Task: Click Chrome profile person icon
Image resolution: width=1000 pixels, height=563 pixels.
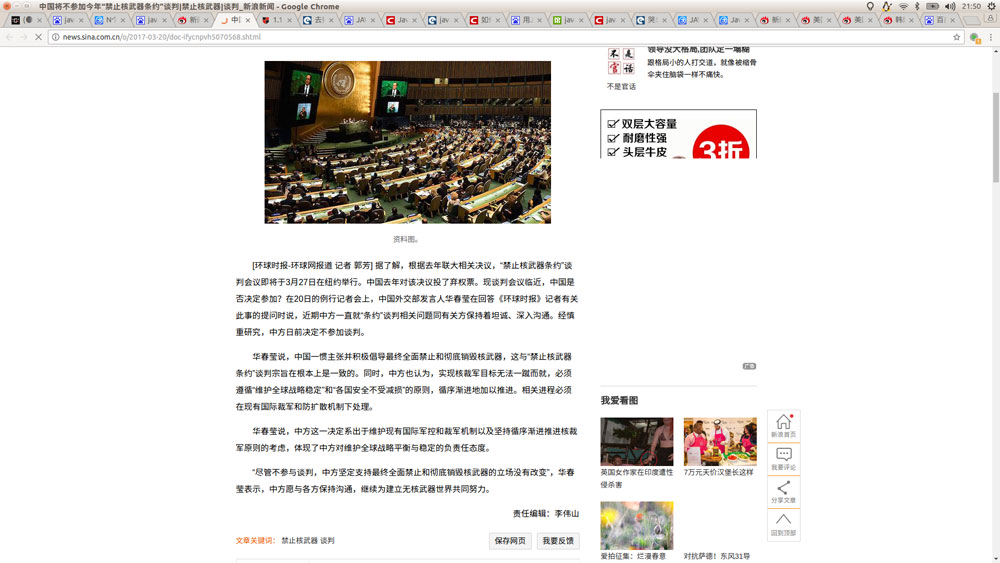Action: click(990, 18)
